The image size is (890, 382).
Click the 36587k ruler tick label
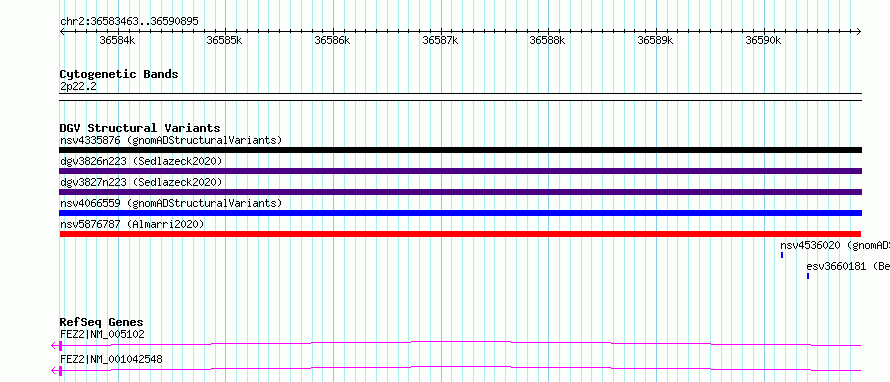[440, 40]
